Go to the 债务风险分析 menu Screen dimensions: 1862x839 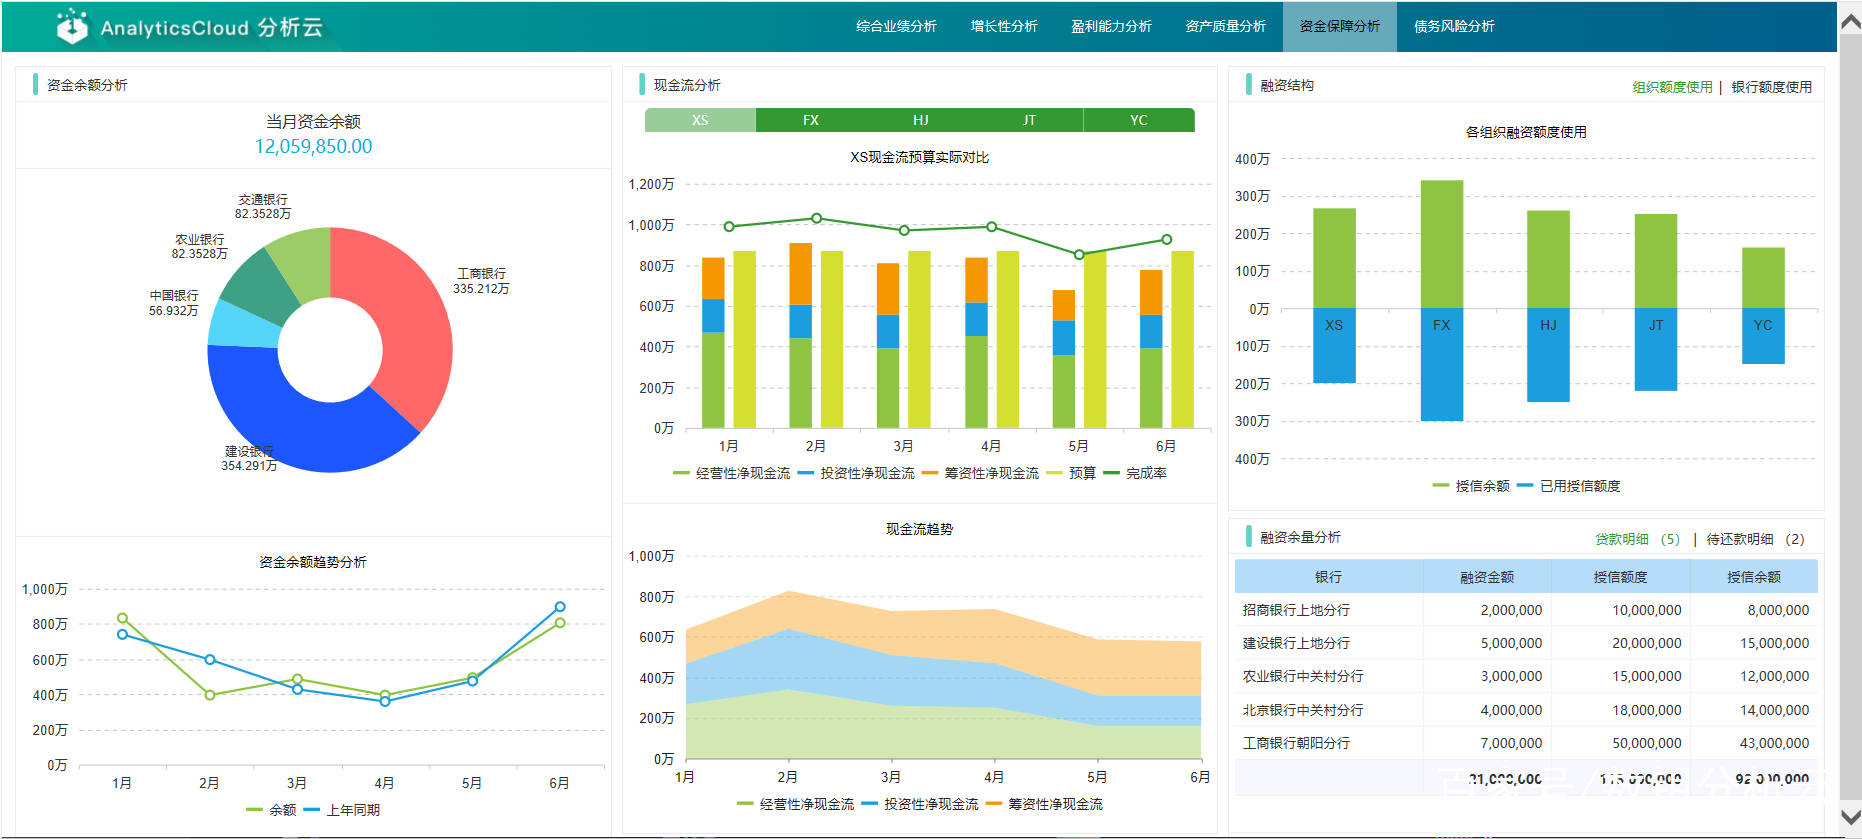point(1454,26)
